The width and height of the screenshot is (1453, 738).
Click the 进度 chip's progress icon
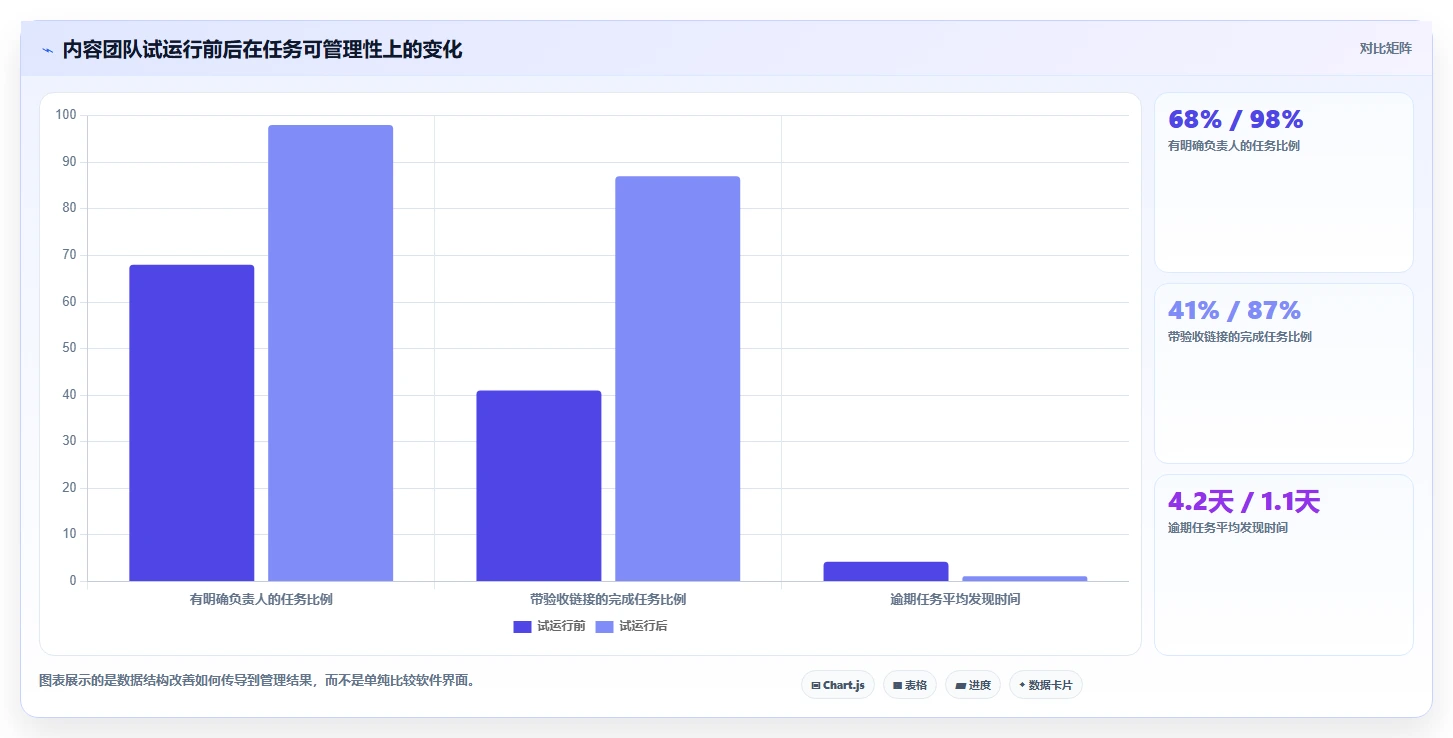coord(960,686)
